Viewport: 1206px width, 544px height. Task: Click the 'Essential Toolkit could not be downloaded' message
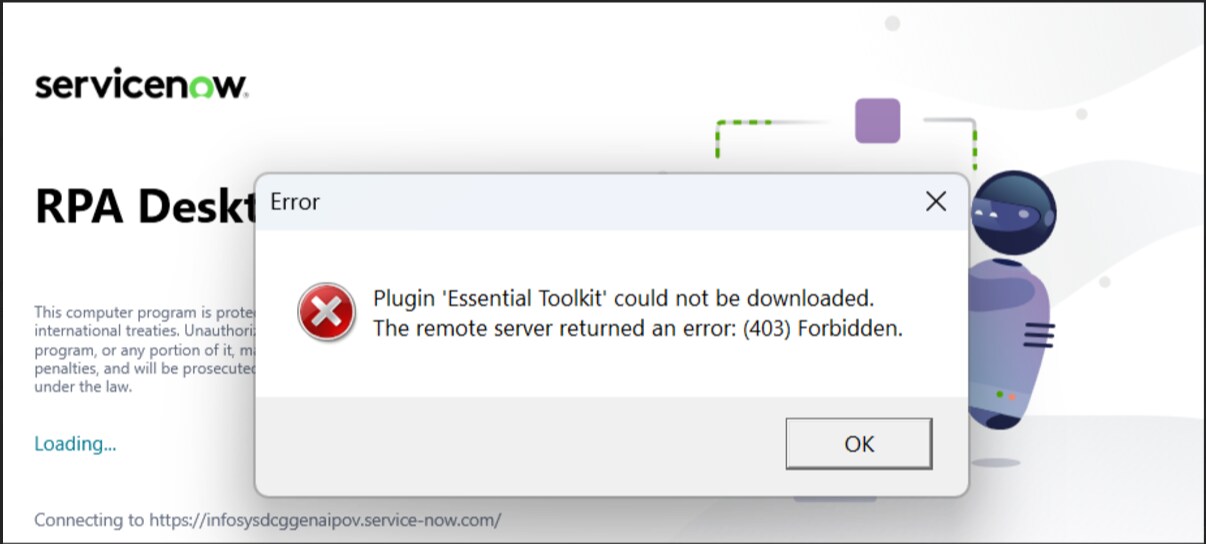pyautogui.click(x=623, y=298)
